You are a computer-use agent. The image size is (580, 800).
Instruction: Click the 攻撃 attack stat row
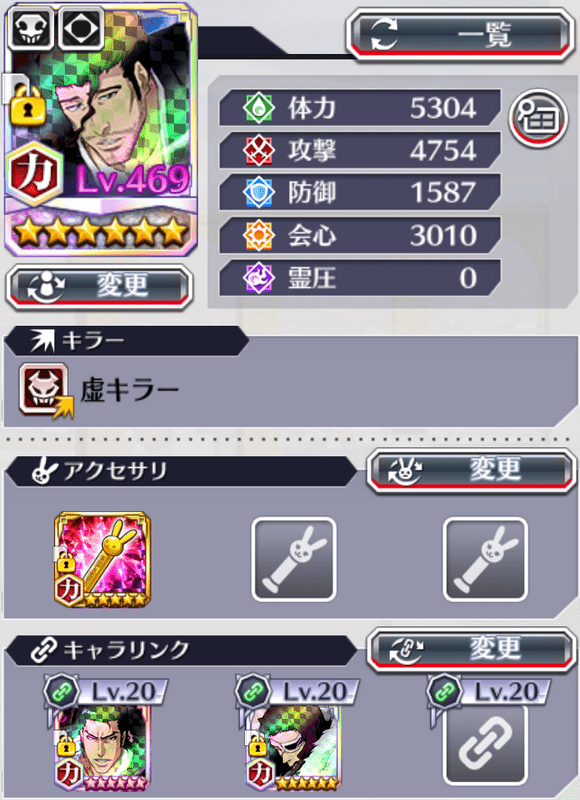[x=360, y=151]
